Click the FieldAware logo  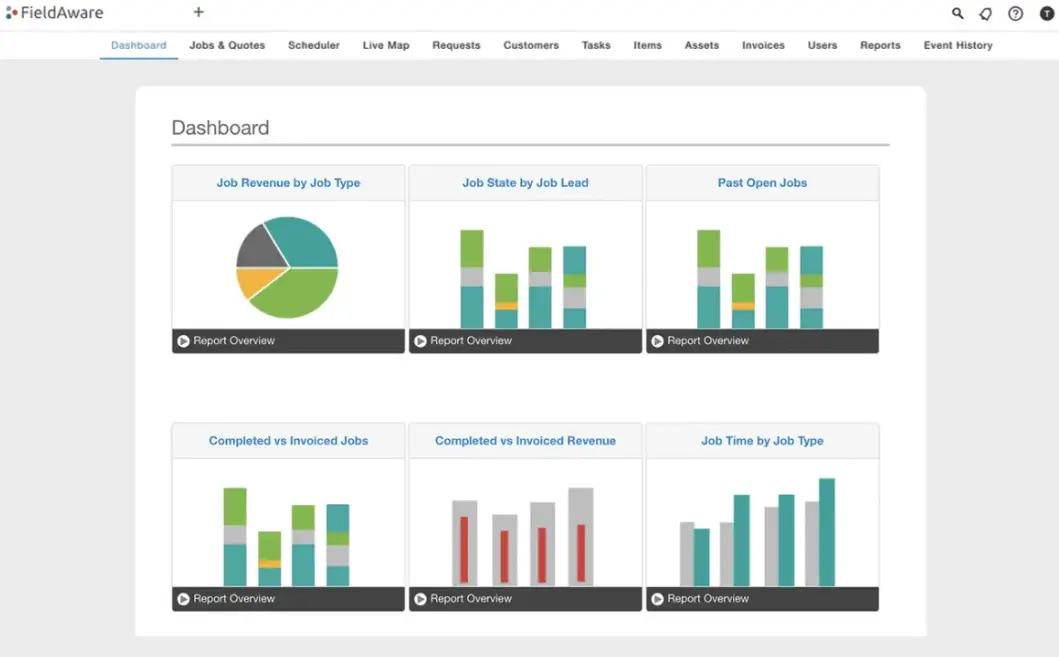[54, 12]
